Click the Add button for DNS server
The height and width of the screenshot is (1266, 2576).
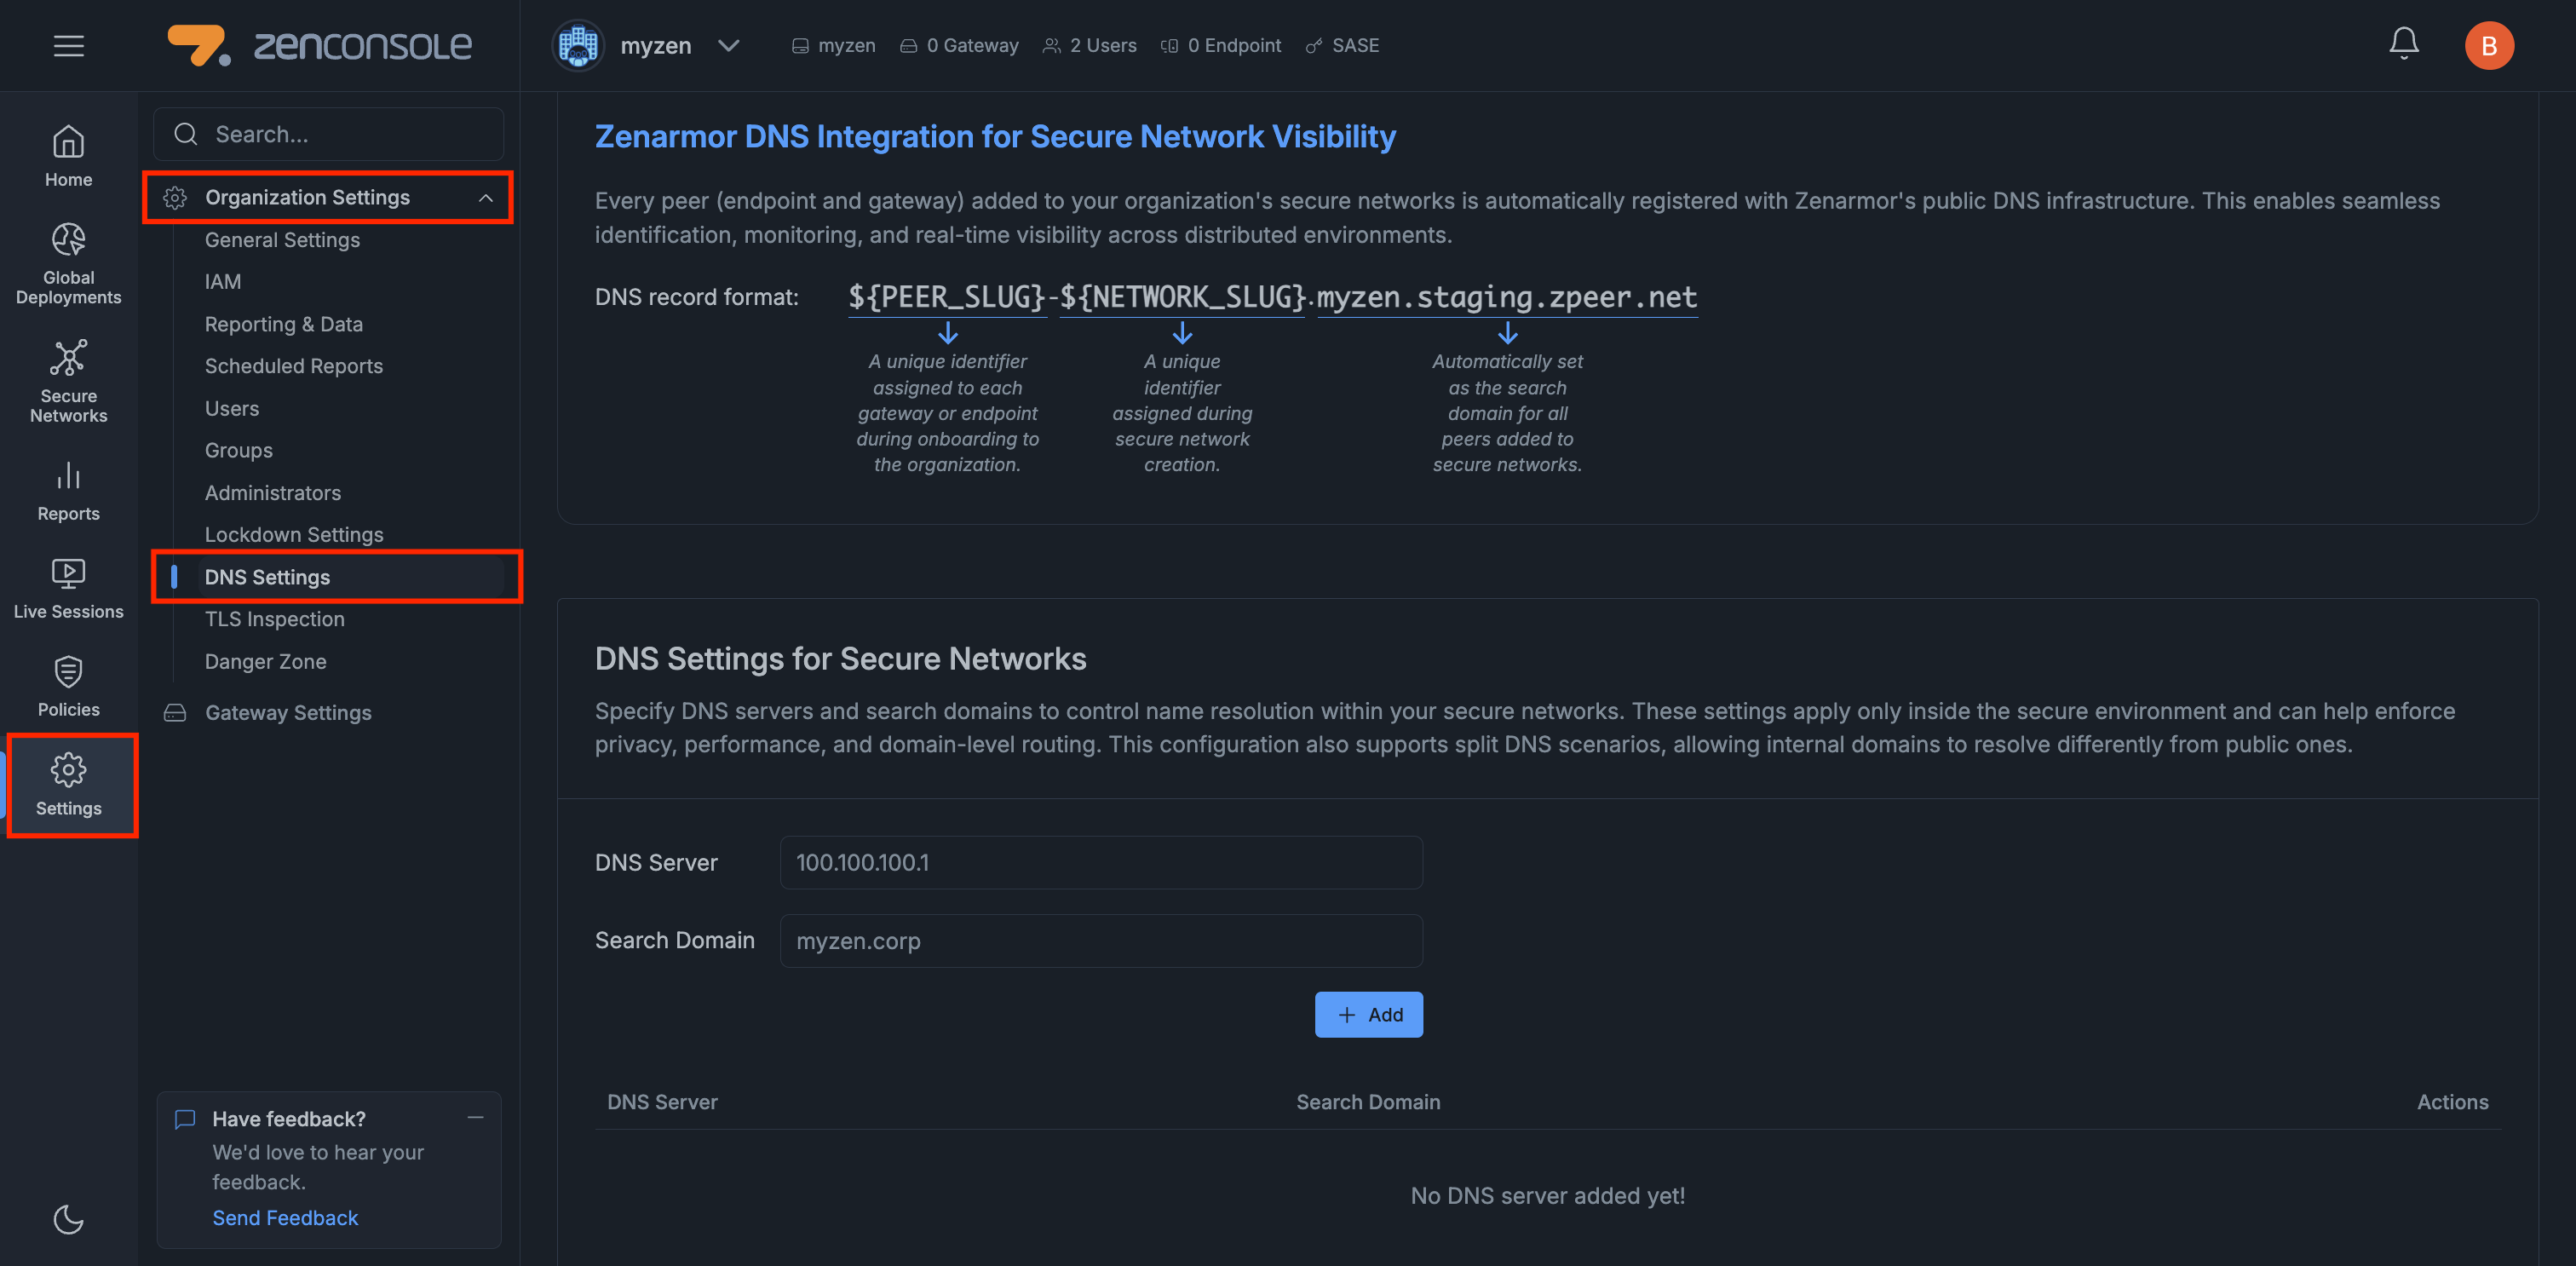[1368, 1014]
